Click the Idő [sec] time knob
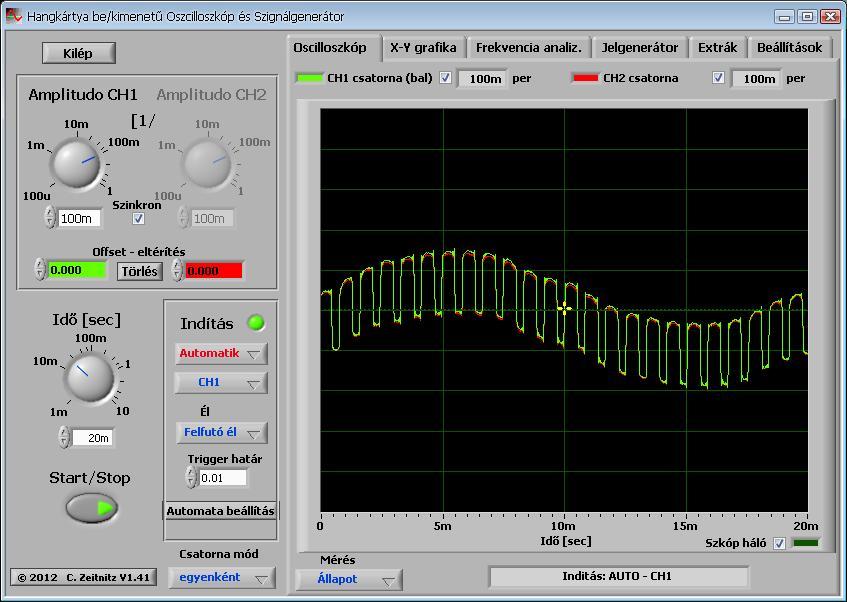The image size is (847, 602). [89, 377]
